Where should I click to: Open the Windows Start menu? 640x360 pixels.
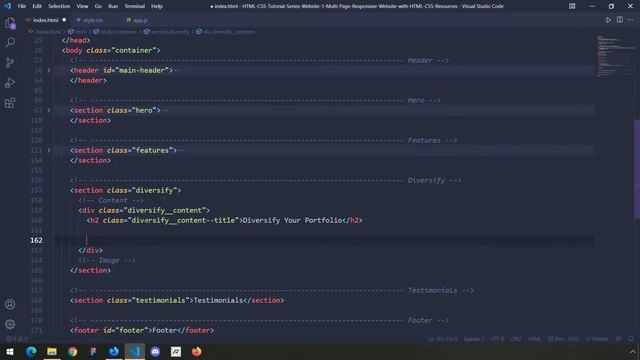tap(10, 351)
